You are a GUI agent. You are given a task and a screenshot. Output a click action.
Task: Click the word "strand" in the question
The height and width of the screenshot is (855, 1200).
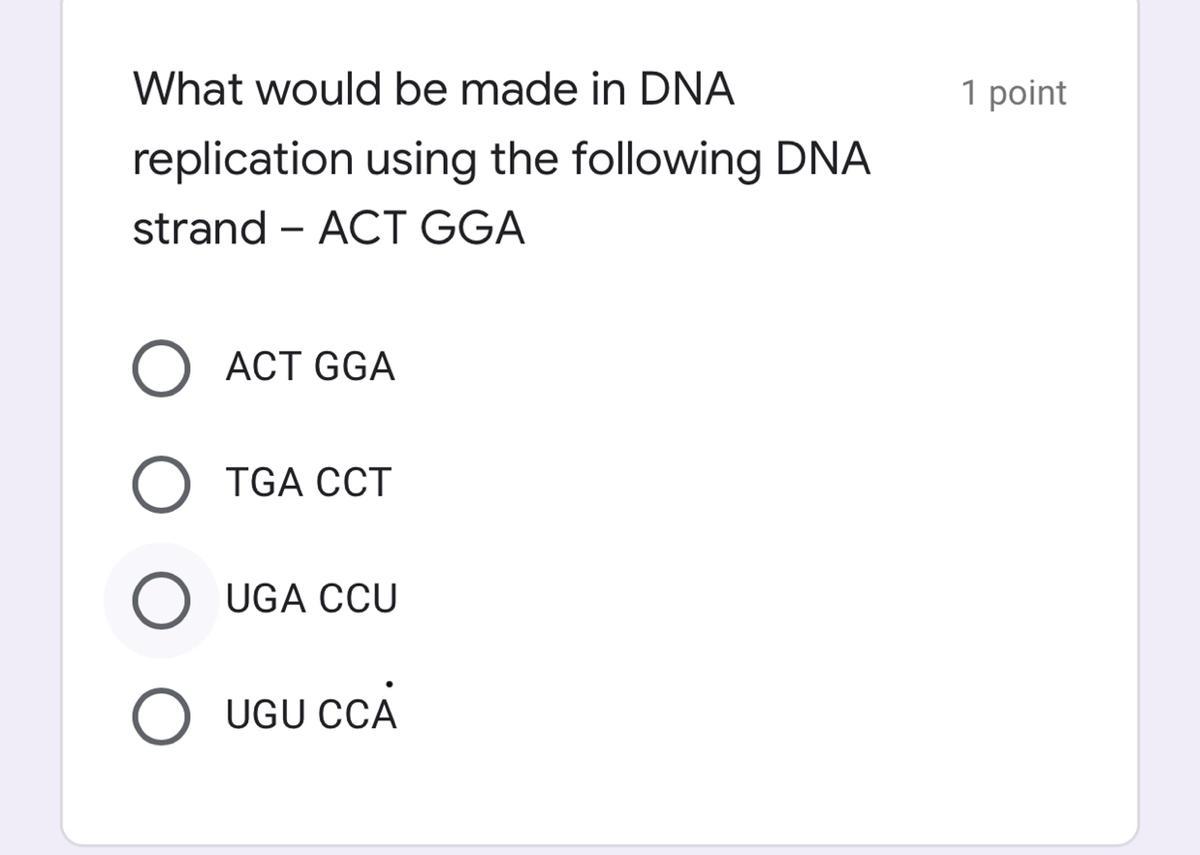click(x=199, y=229)
